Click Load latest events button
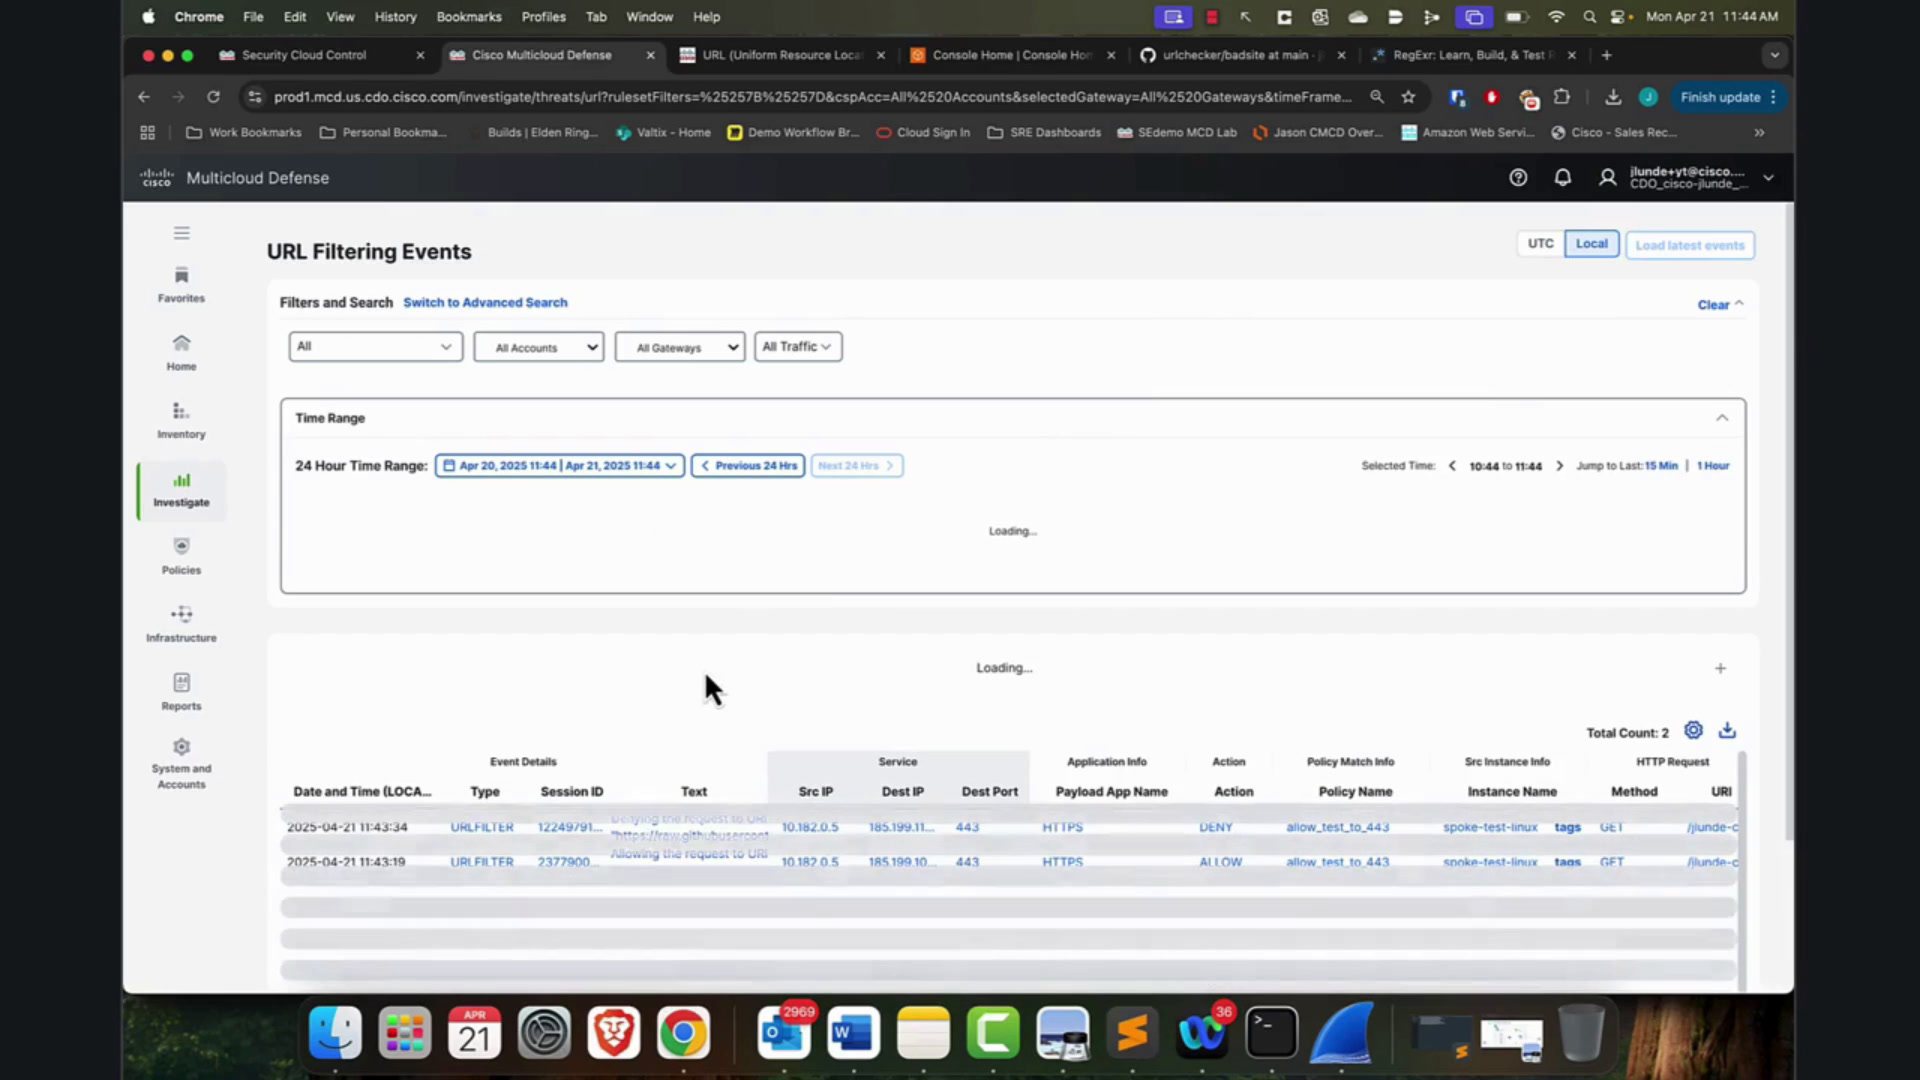 1690,246
